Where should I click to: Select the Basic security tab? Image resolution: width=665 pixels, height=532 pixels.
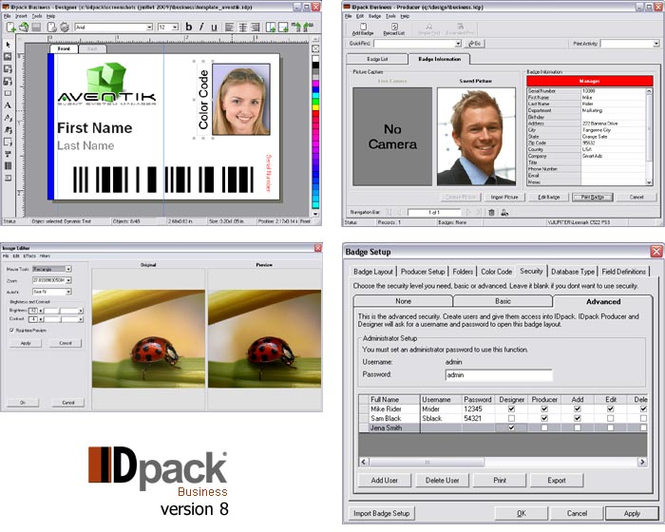(x=503, y=301)
